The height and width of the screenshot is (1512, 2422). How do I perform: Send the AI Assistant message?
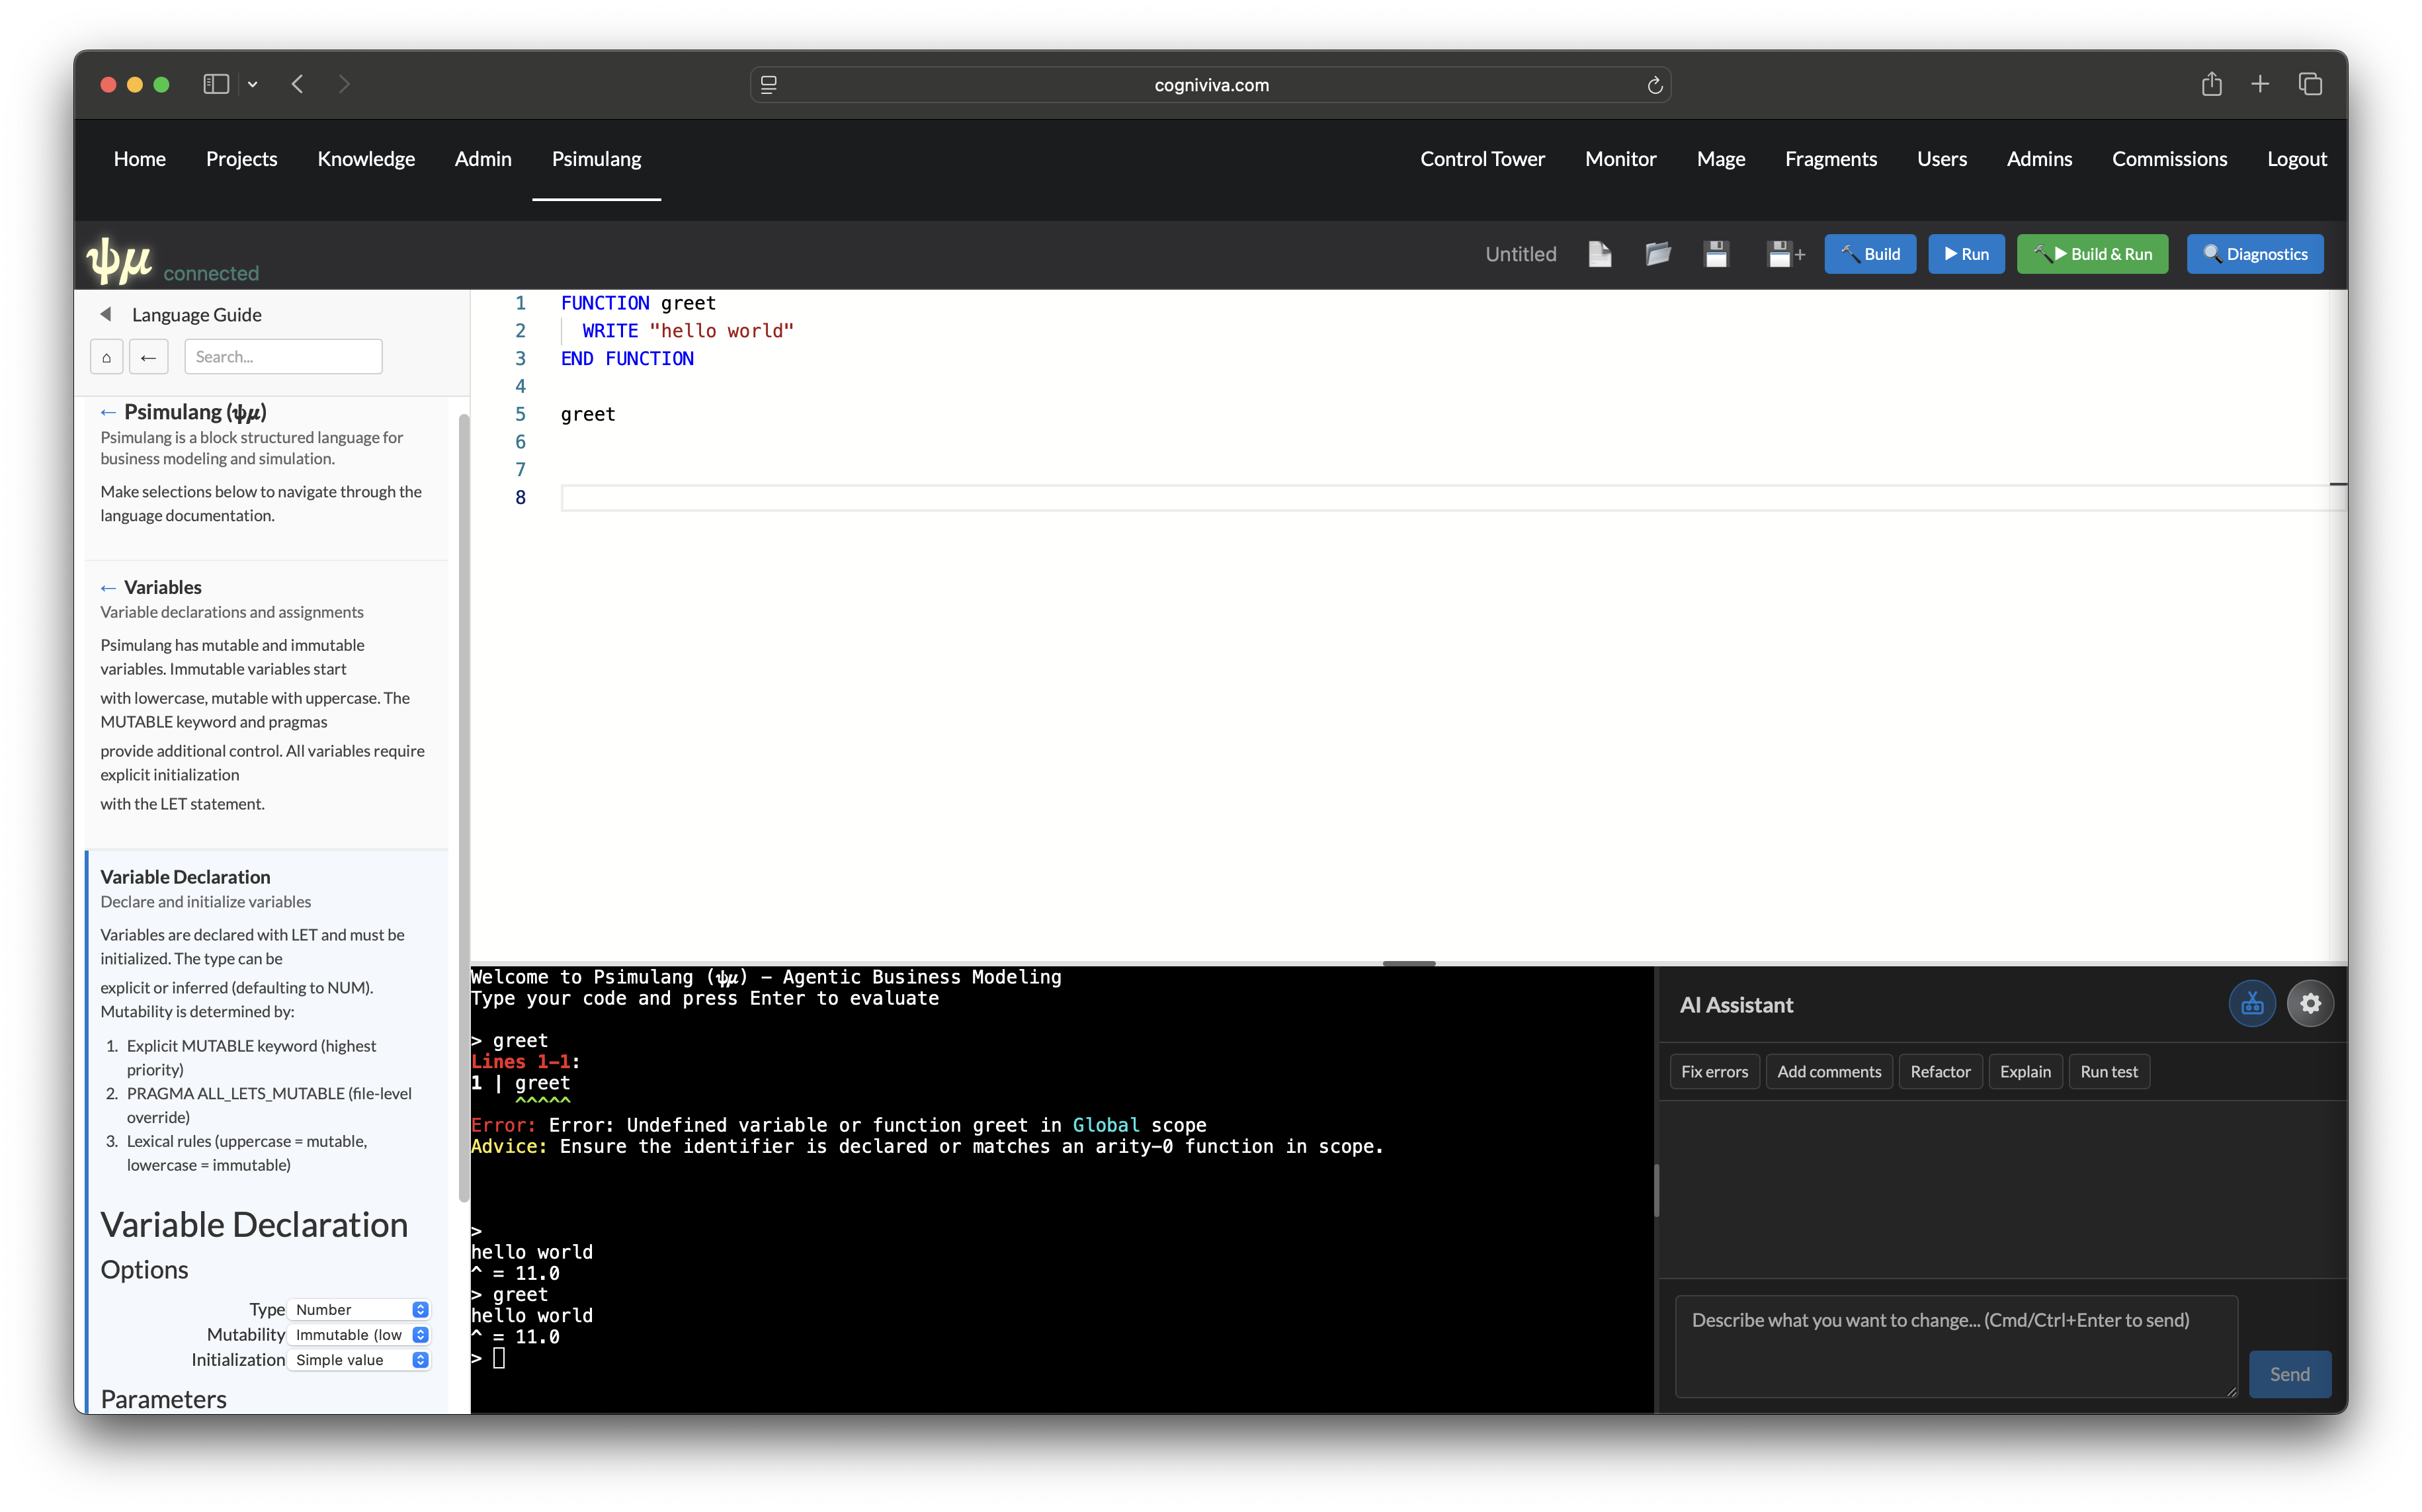click(x=2289, y=1374)
